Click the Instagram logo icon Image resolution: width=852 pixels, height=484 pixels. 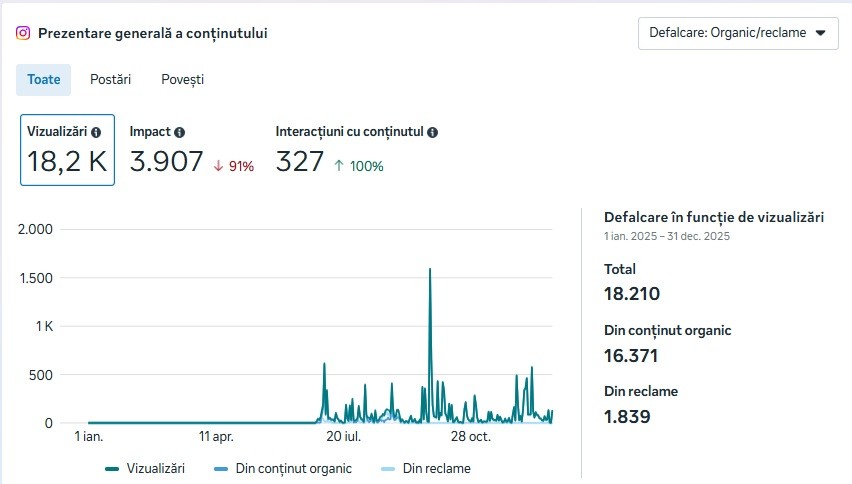click(23, 33)
